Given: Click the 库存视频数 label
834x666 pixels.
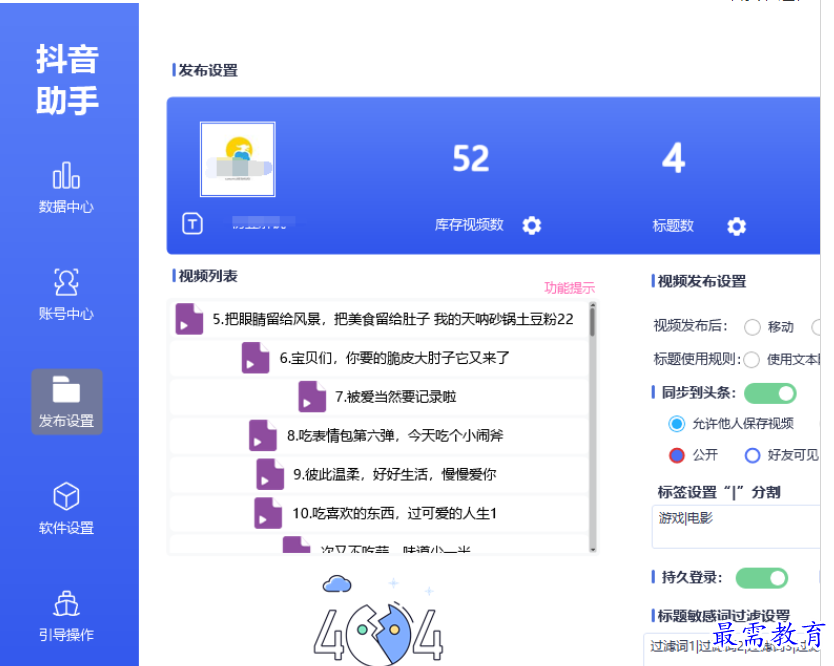Looking at the screenshot, I should click(x=469, y=225).
